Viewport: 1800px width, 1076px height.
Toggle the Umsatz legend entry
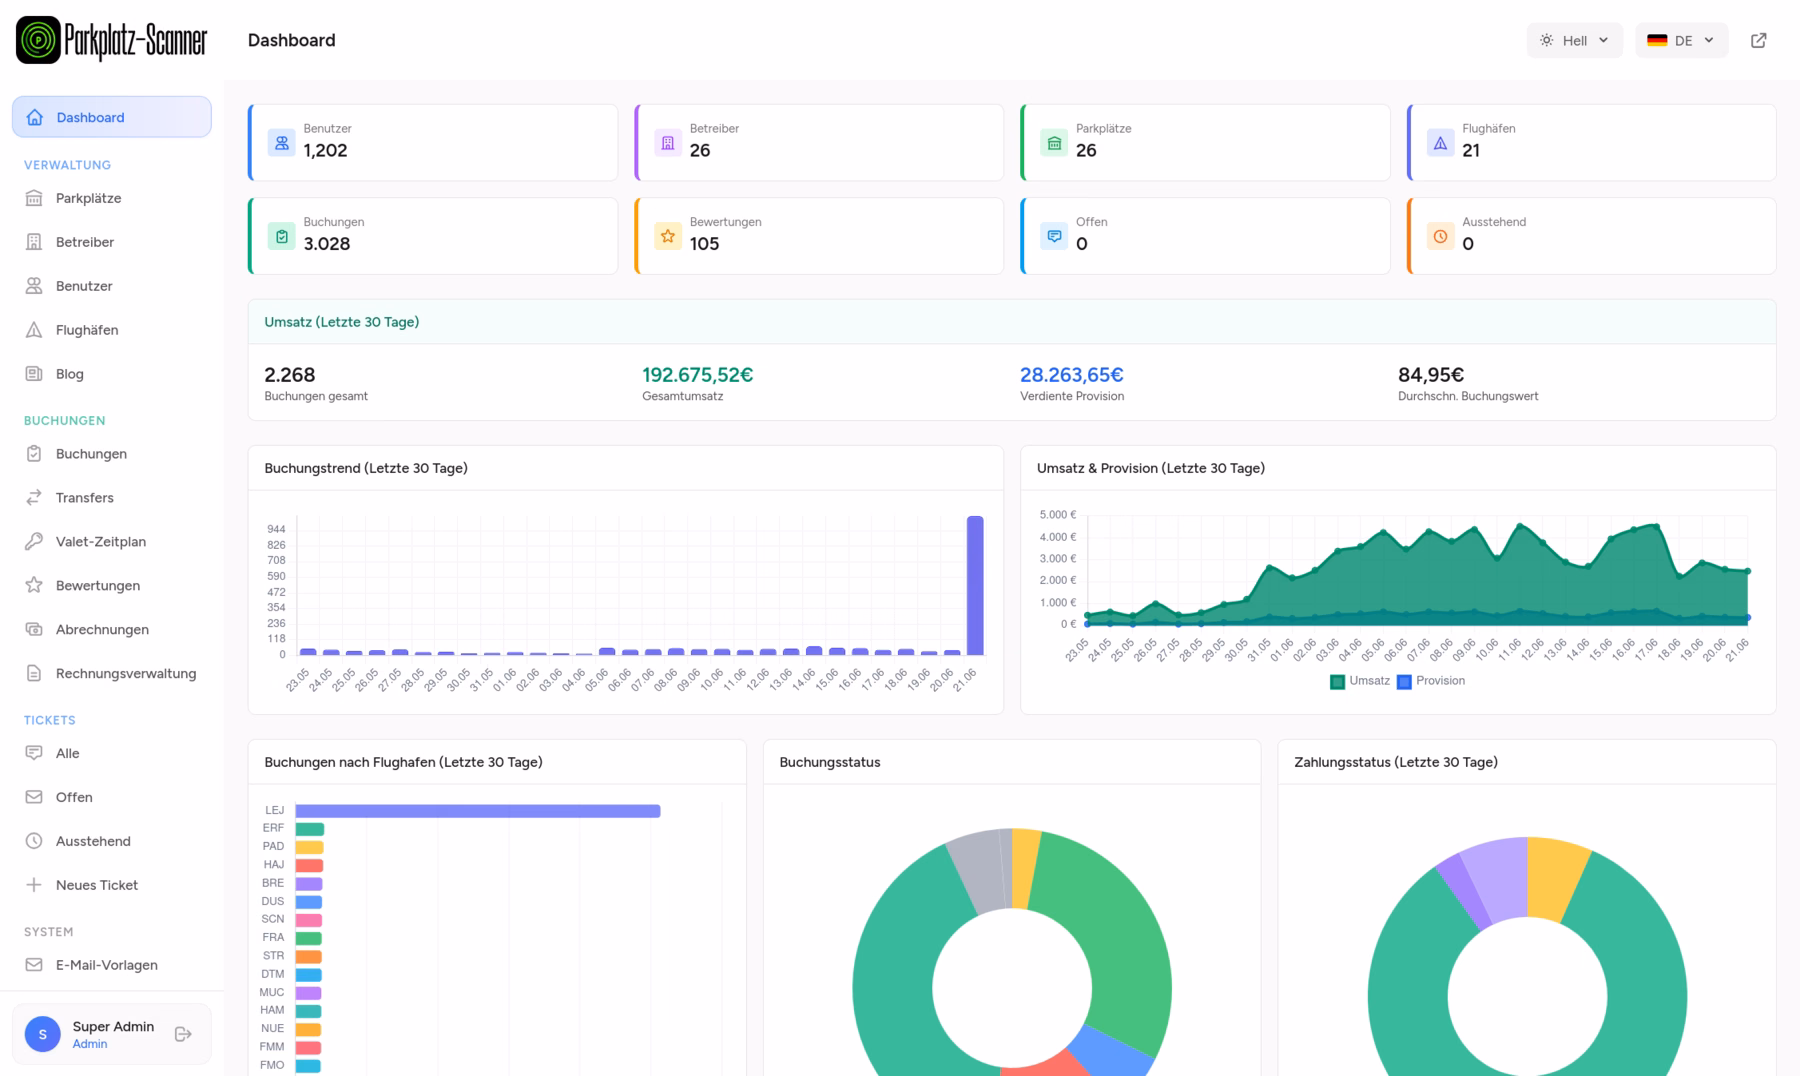coord(1360,681)
